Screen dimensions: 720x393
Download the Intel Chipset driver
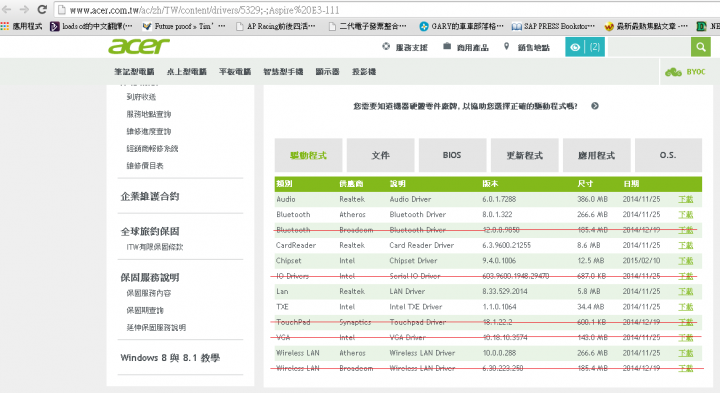point(686,261)
